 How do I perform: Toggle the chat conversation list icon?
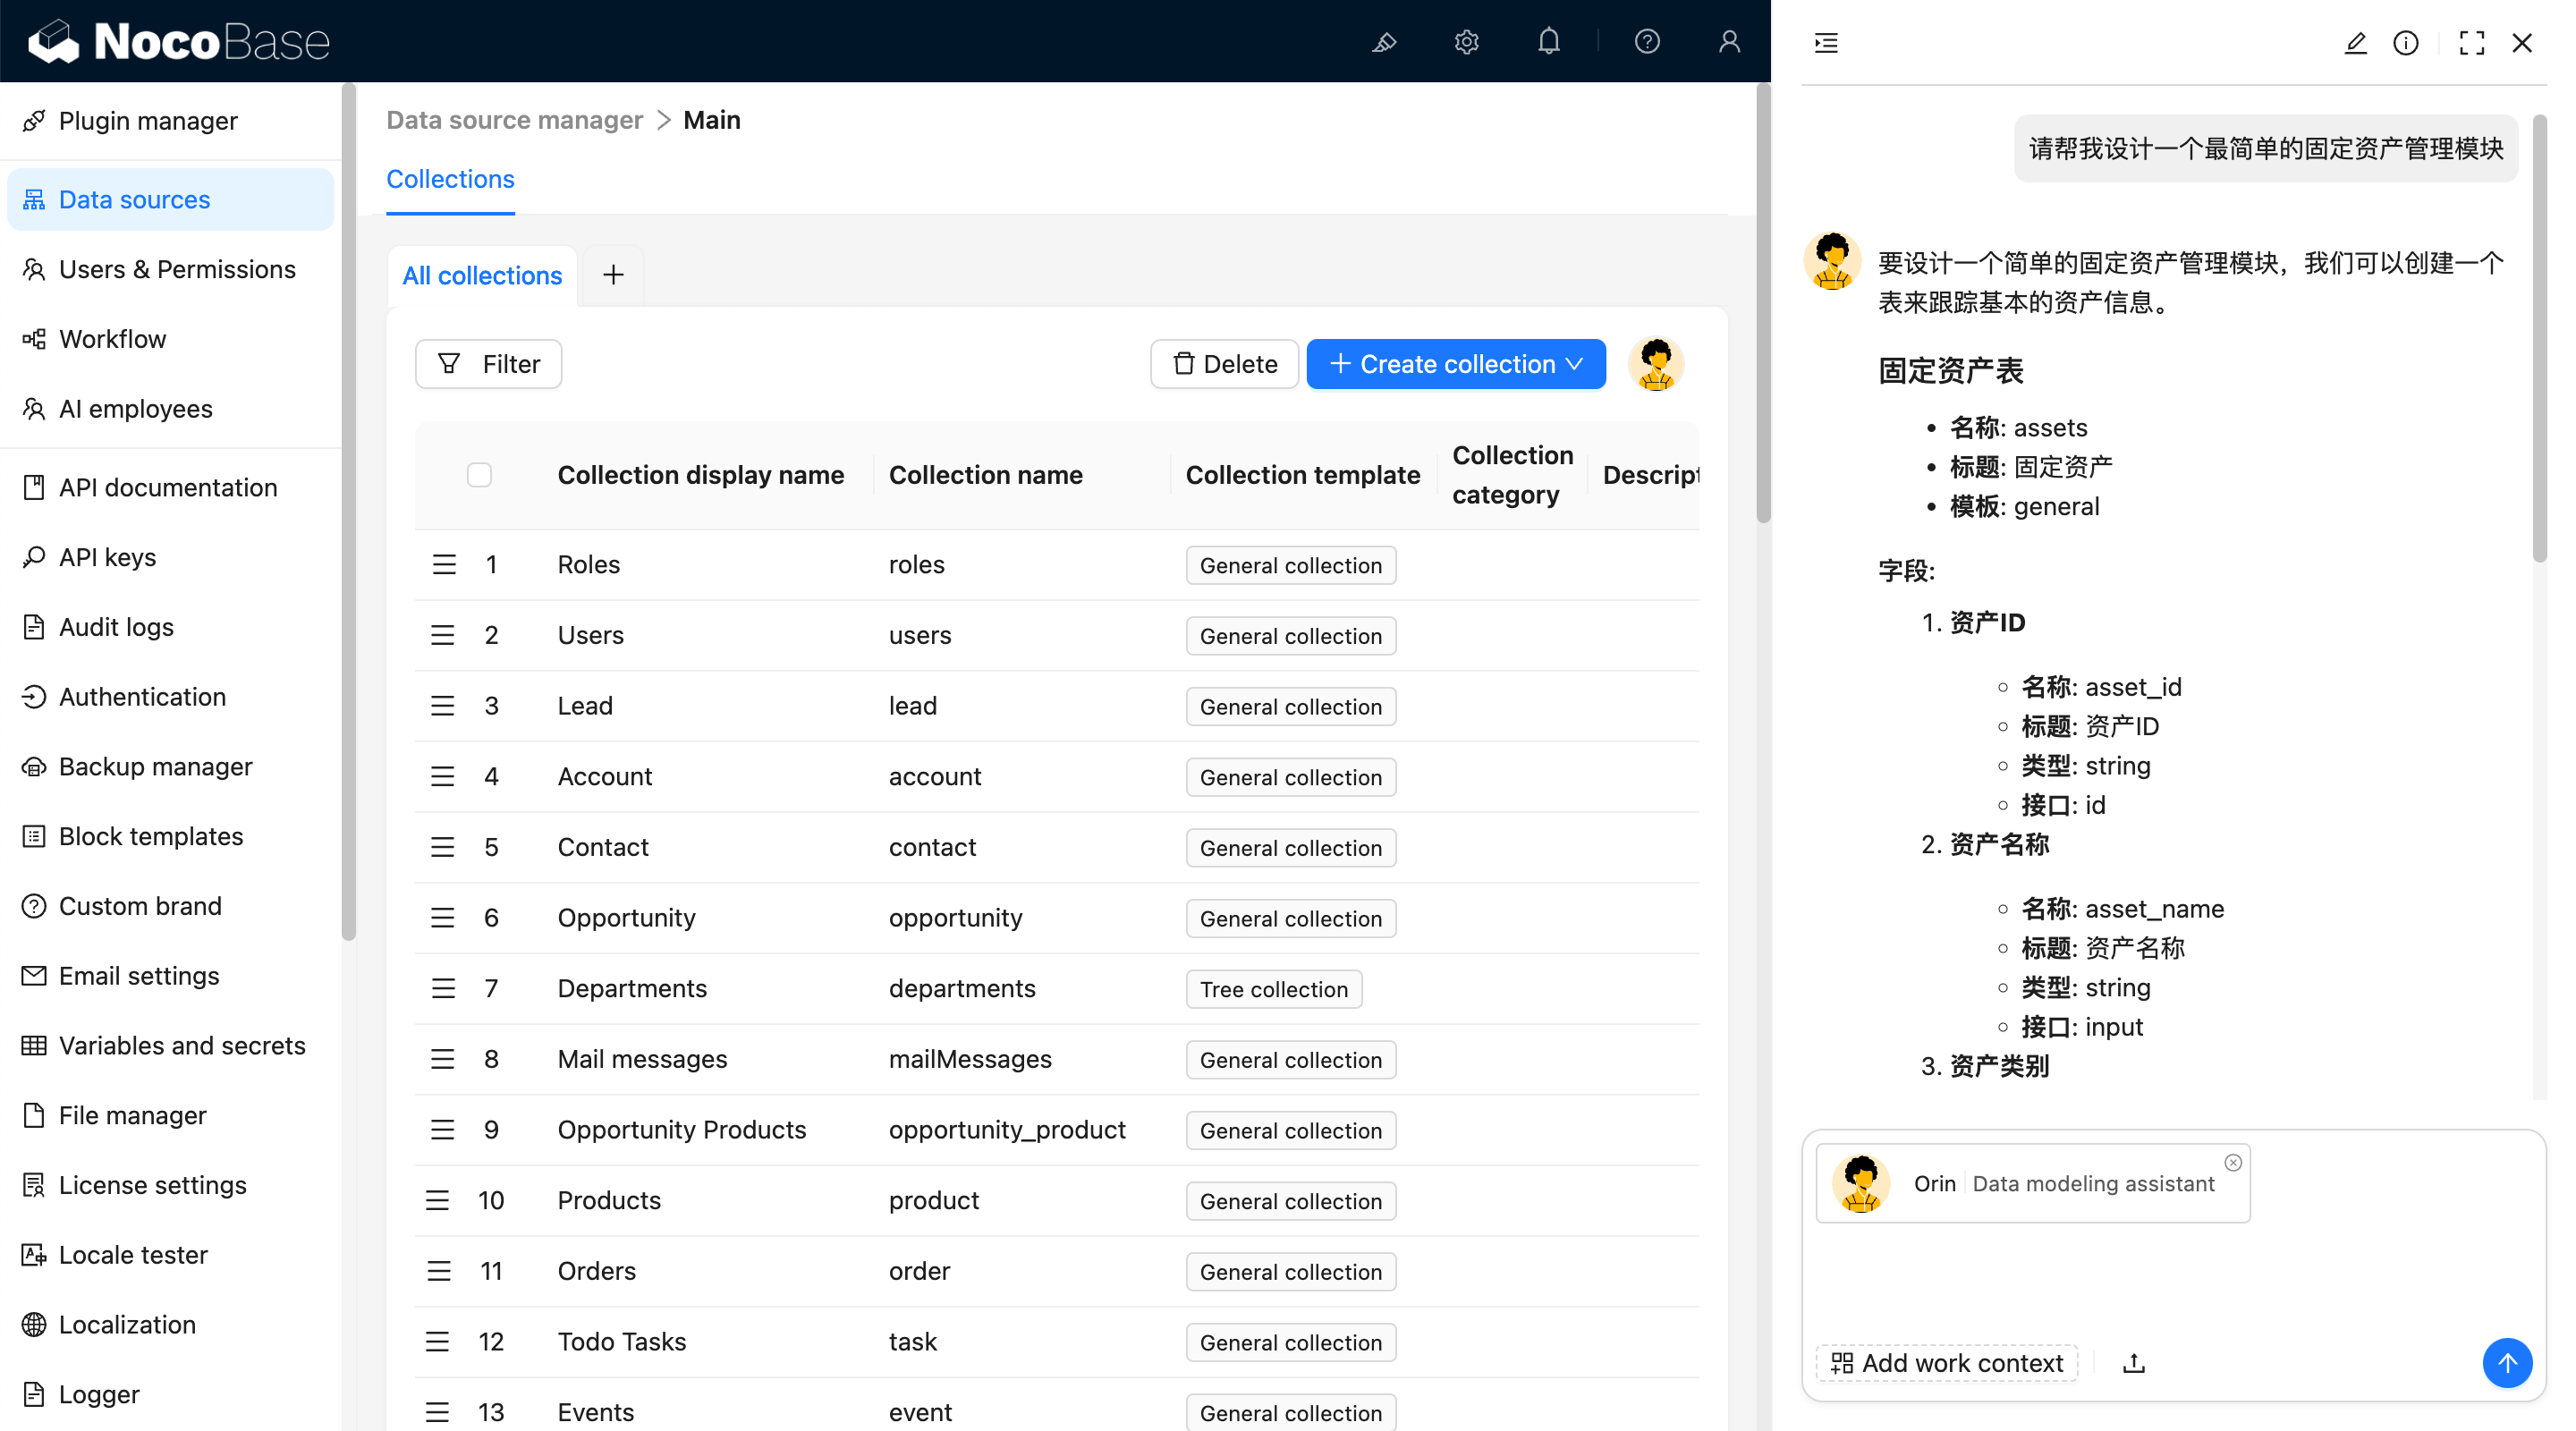pyautogui.click(x=1826, y=43)
